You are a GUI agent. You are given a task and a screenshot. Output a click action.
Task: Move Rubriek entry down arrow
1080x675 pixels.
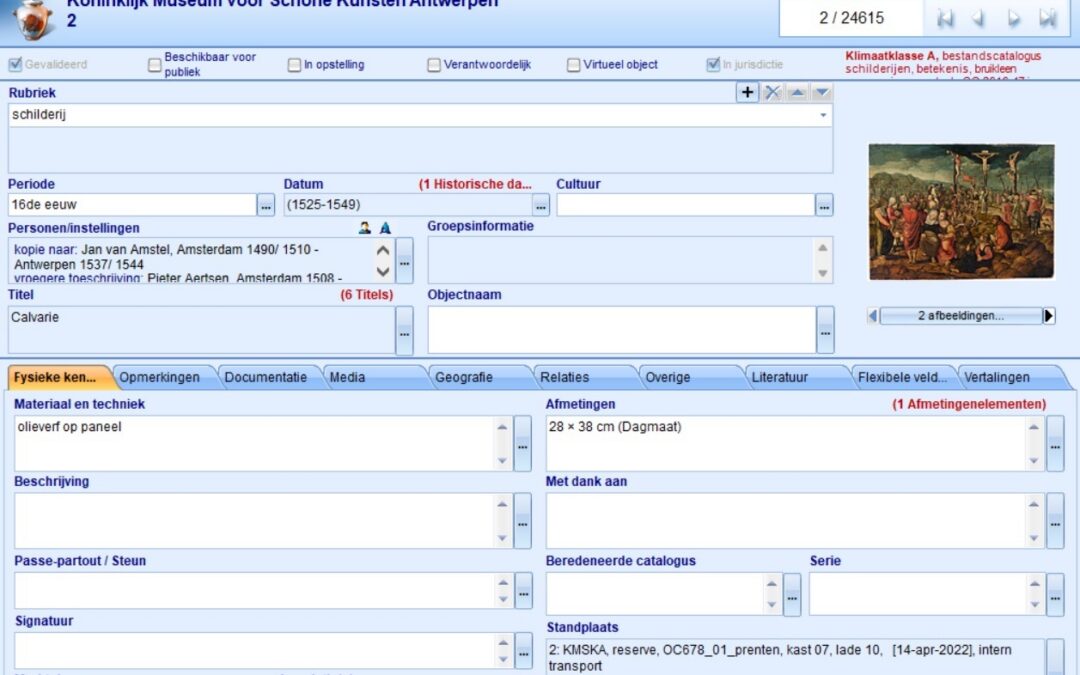point(822,92)
